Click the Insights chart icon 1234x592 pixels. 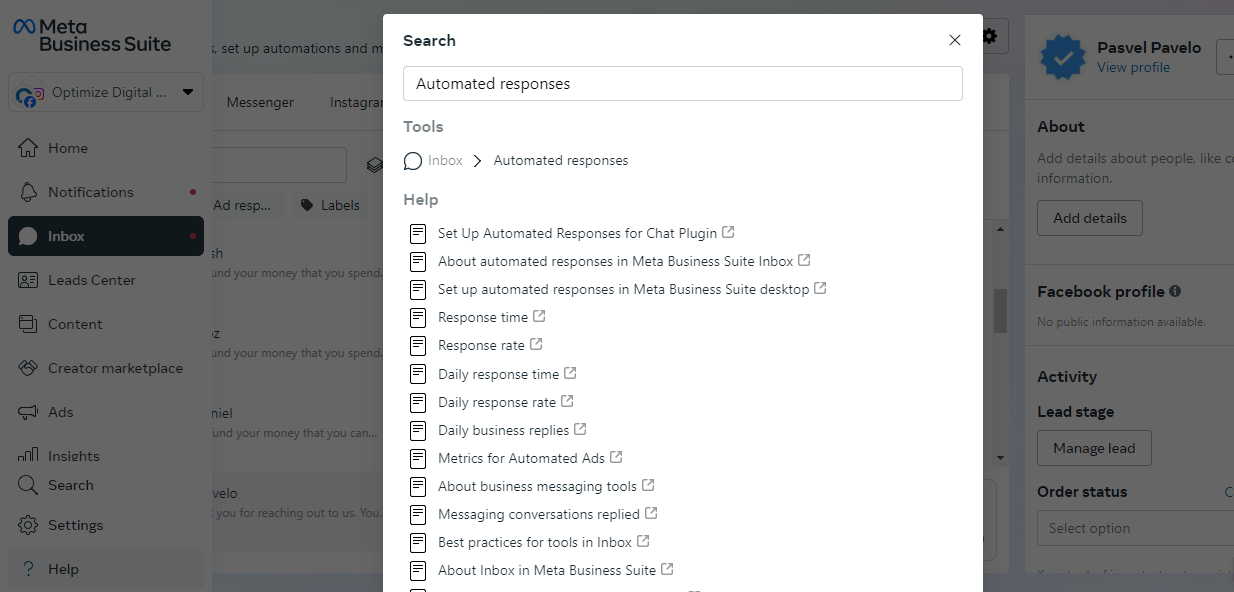point(28,455)
